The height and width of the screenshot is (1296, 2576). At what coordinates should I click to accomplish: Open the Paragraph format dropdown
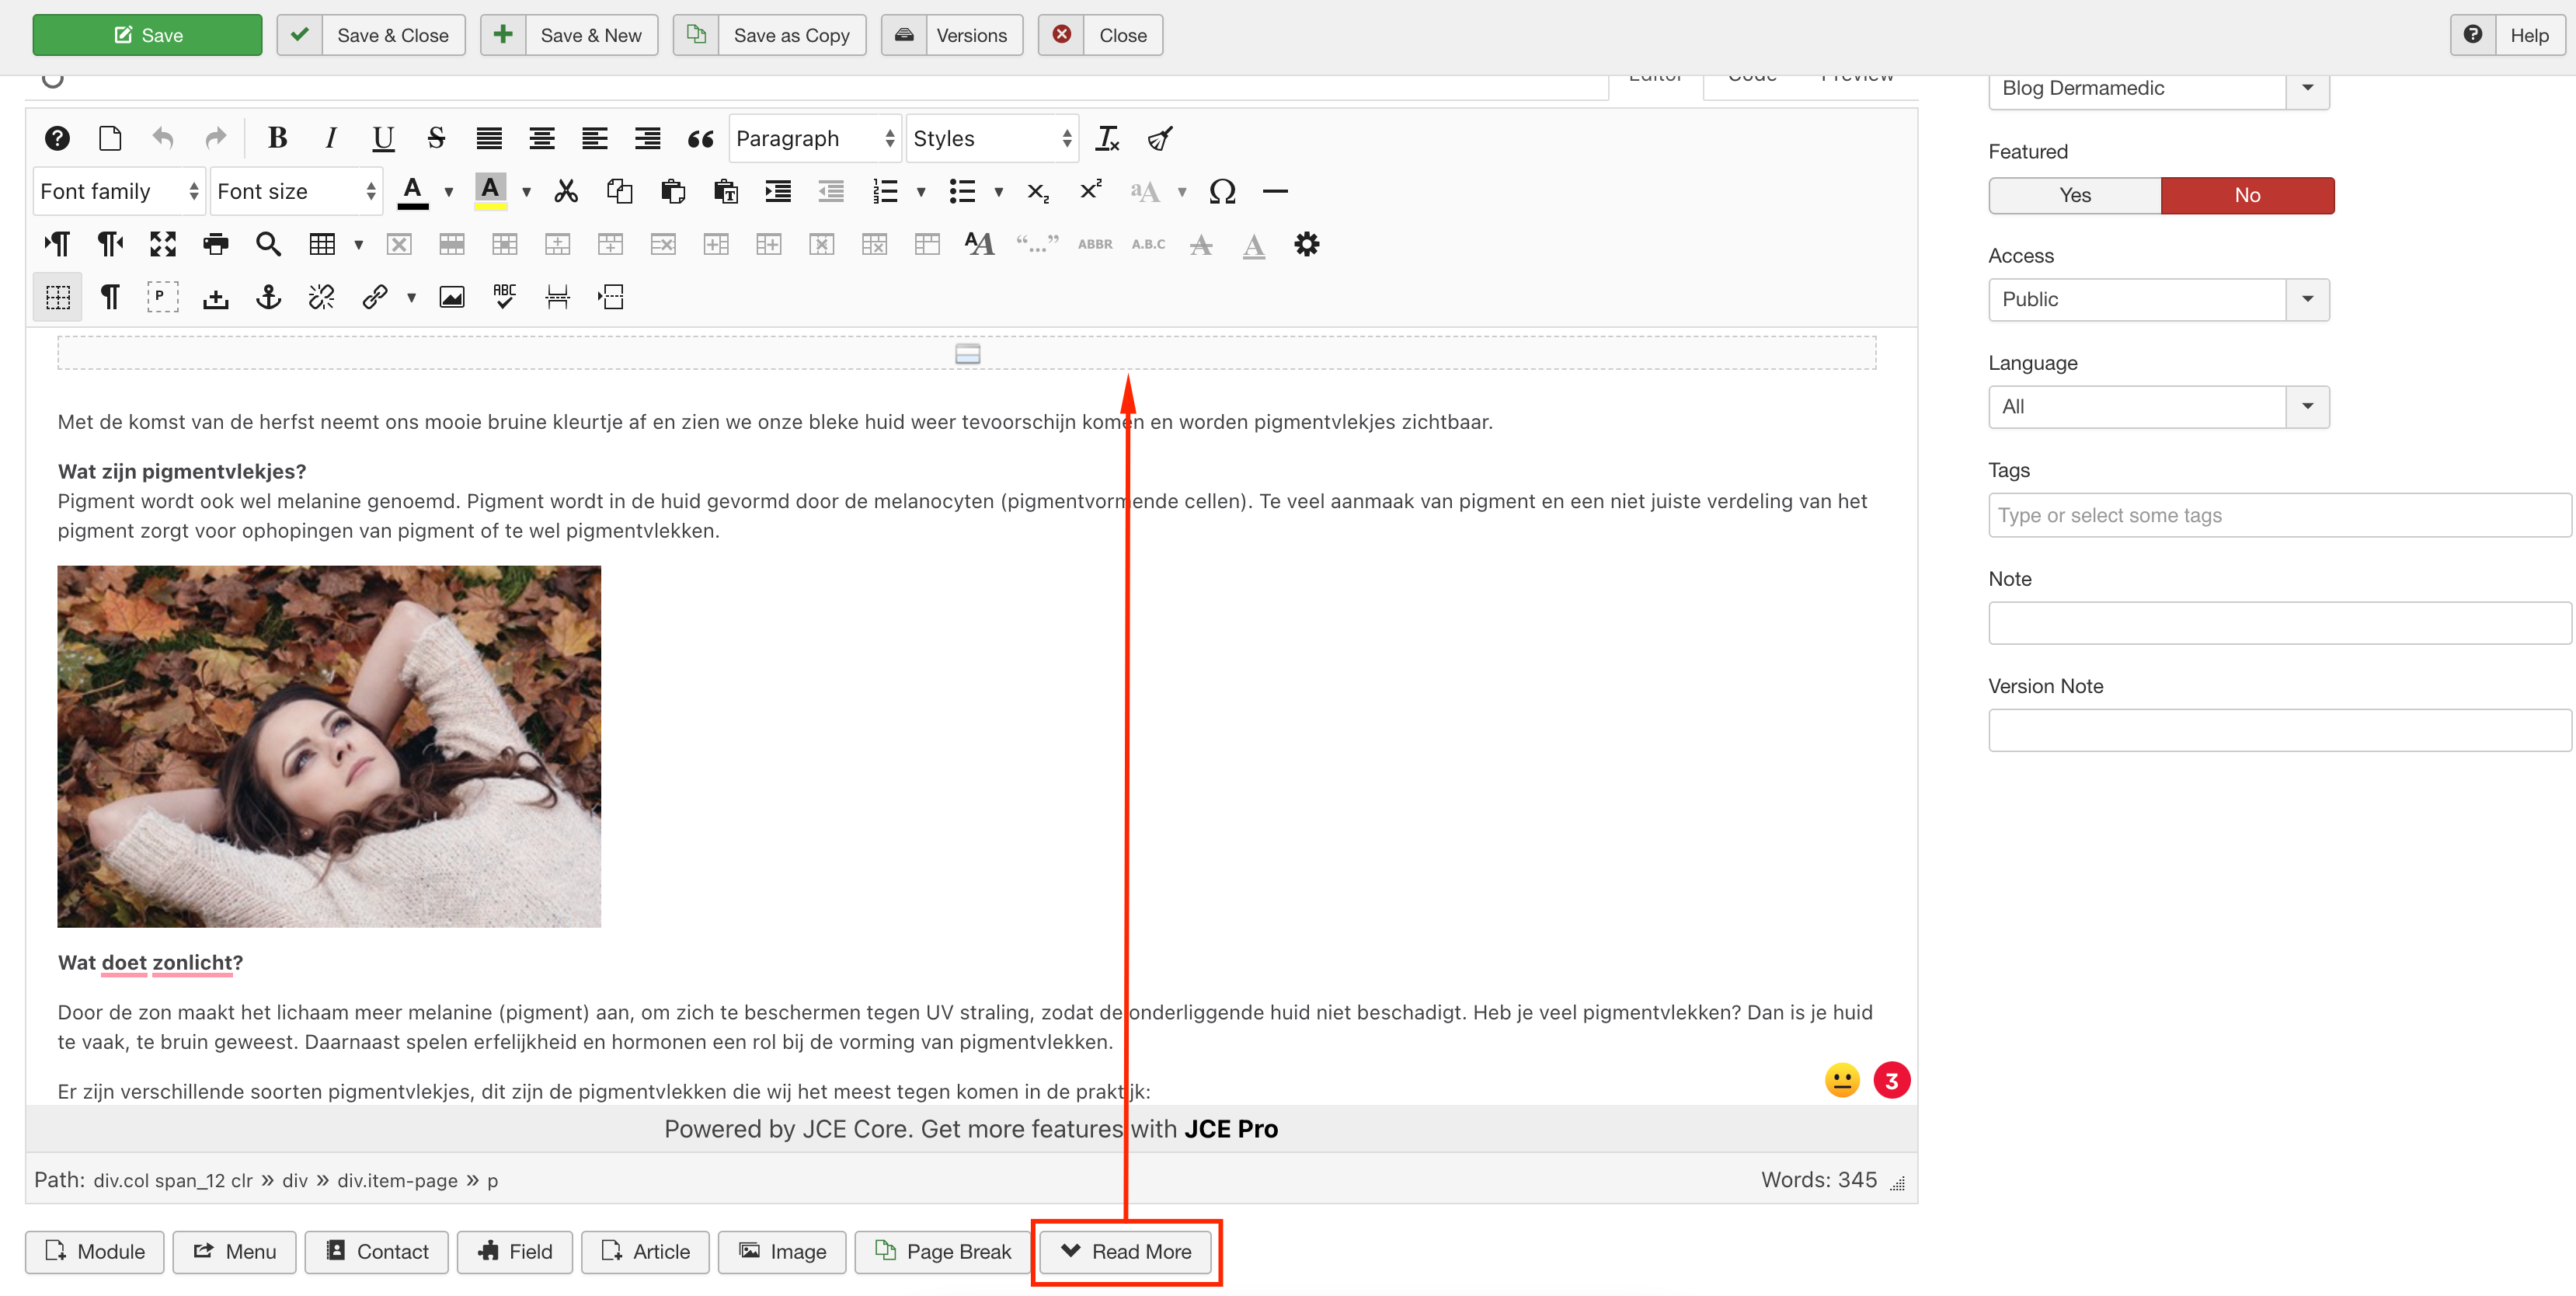814,138
